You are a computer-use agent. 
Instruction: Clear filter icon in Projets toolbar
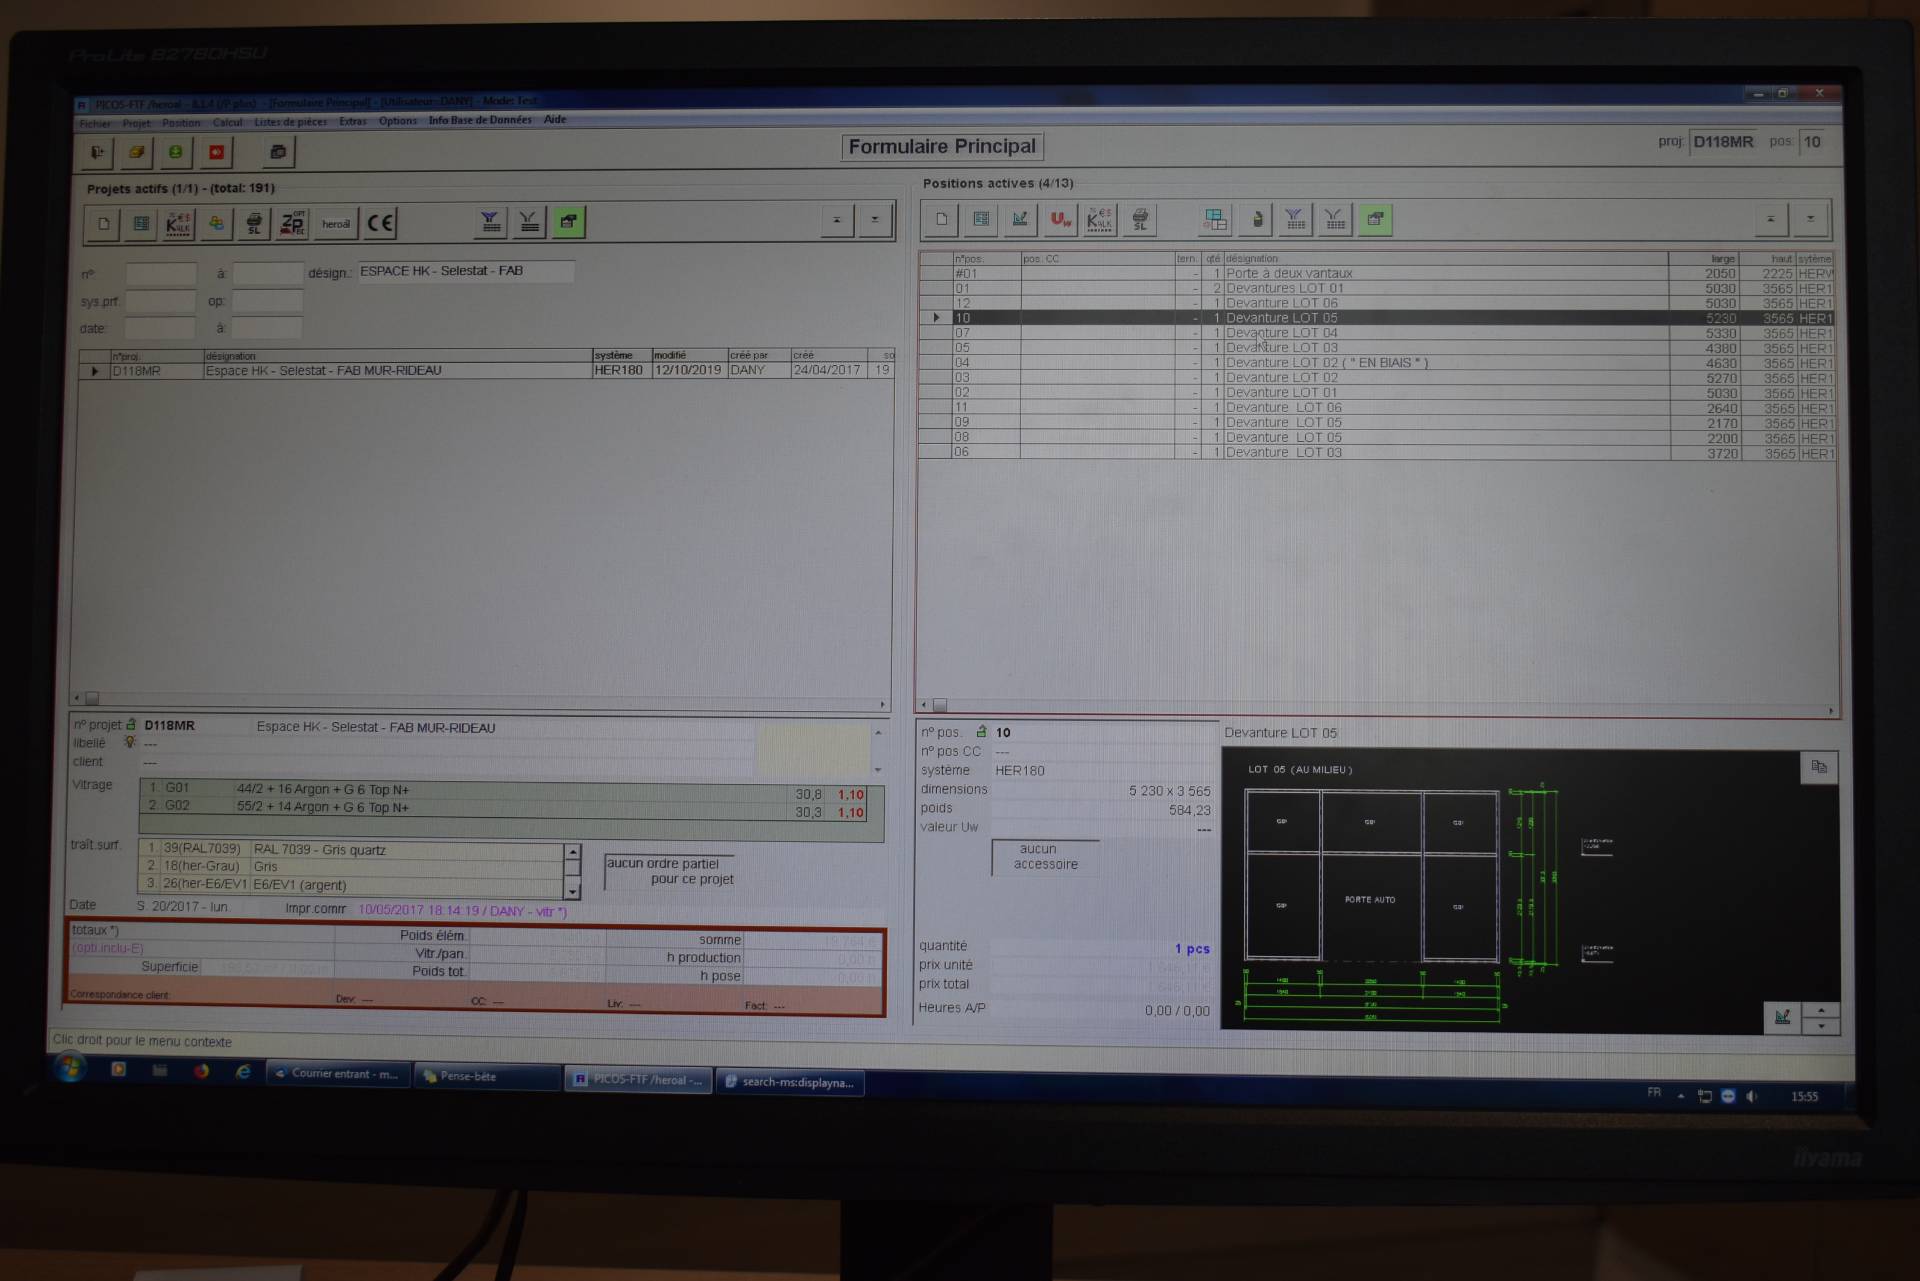(529, 222)
